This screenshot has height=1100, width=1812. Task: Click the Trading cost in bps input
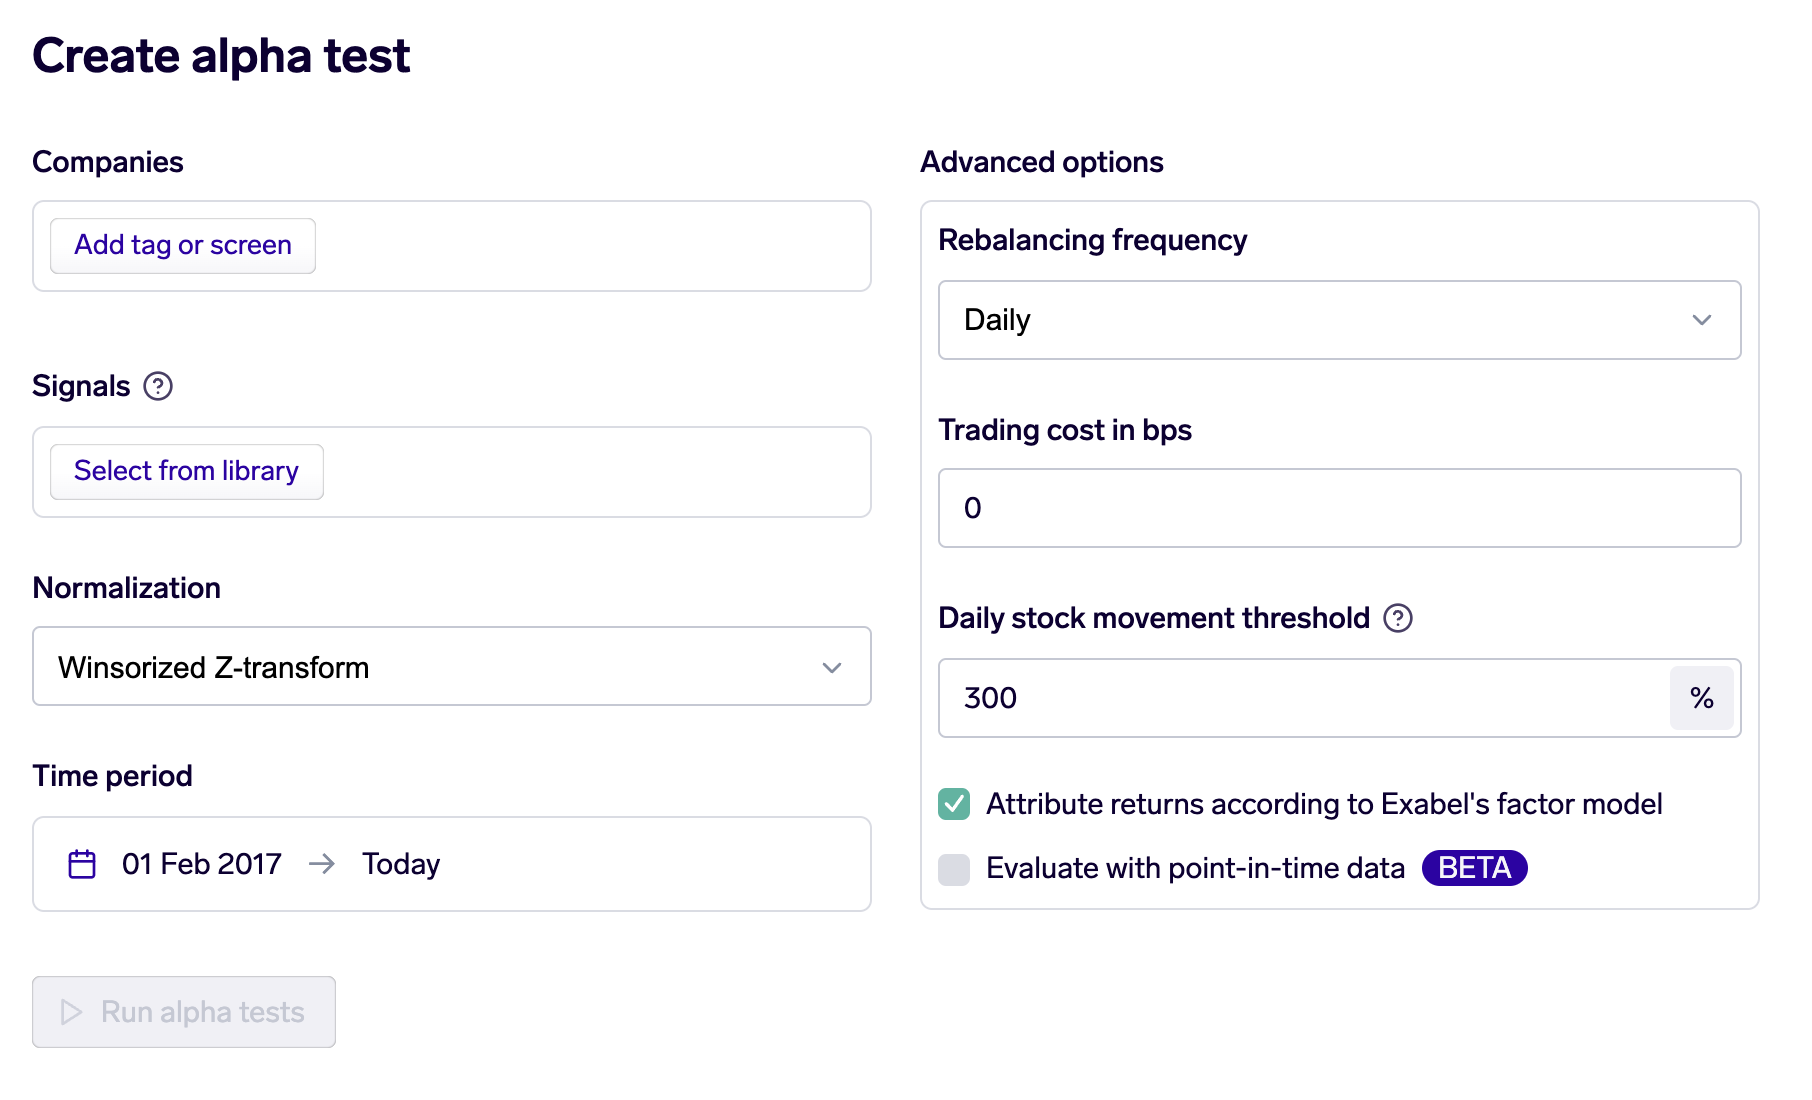(x=1338, y=508)
